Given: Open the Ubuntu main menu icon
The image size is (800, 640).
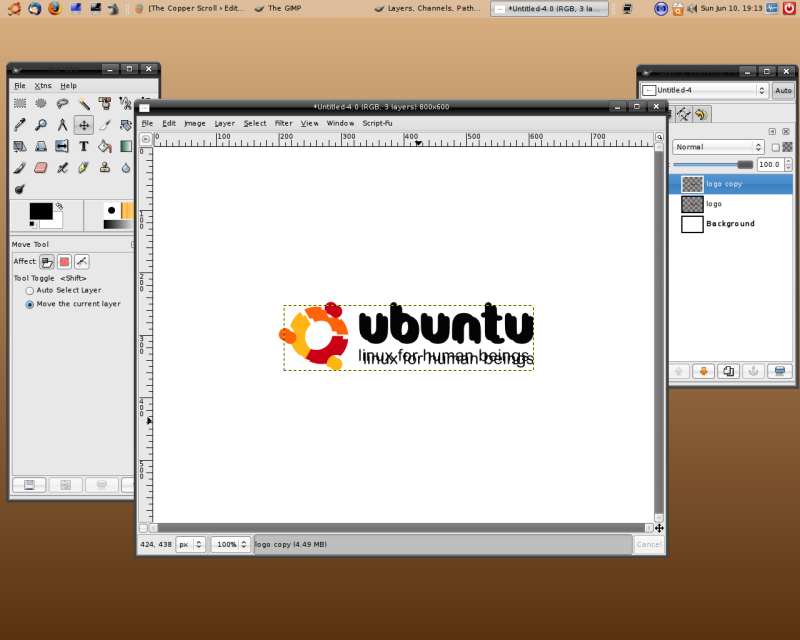Looking at the screenshot, I should click(x=14, y=8).
